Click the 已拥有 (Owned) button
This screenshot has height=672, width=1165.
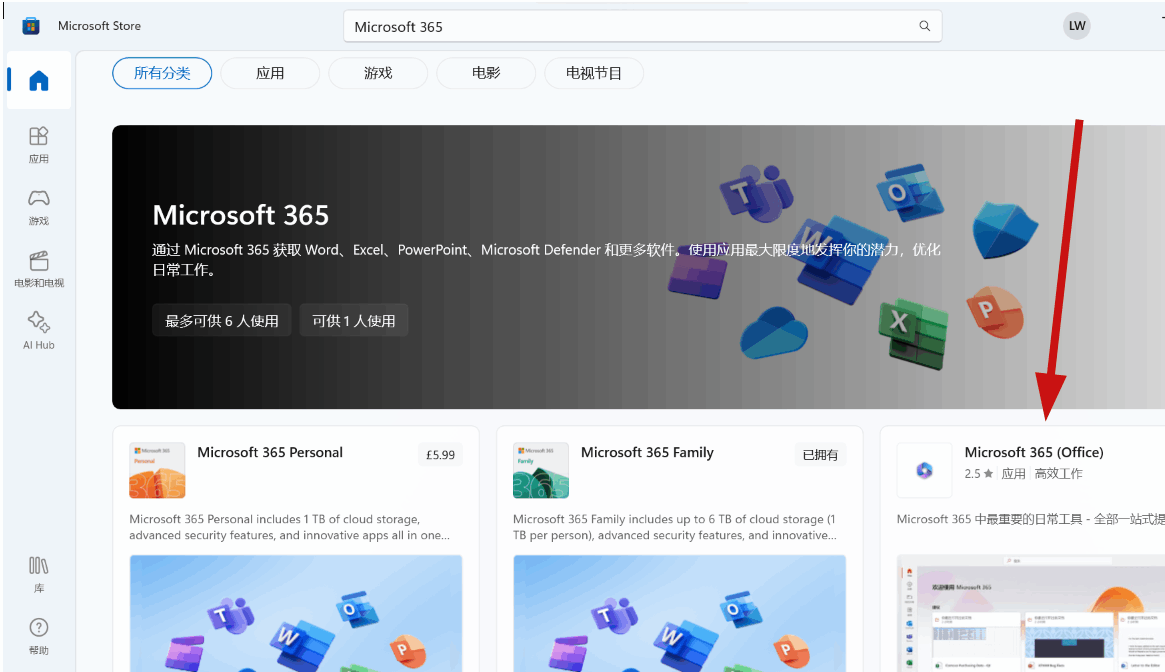pos(820,455)
